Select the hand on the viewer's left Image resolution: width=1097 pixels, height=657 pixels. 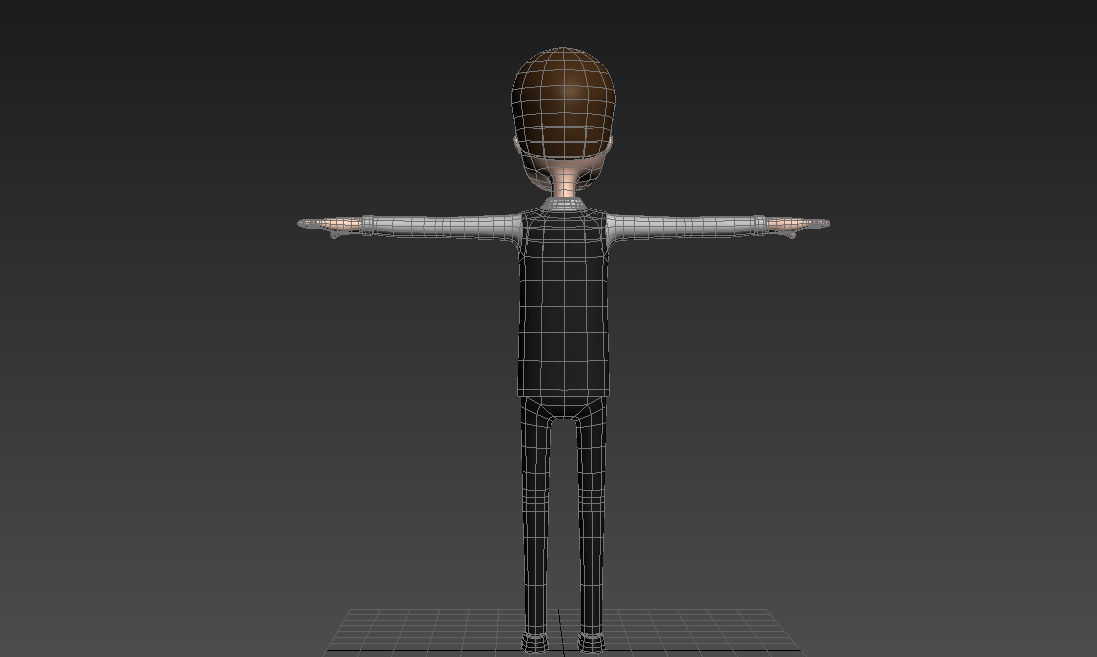[x=330, y=225]
